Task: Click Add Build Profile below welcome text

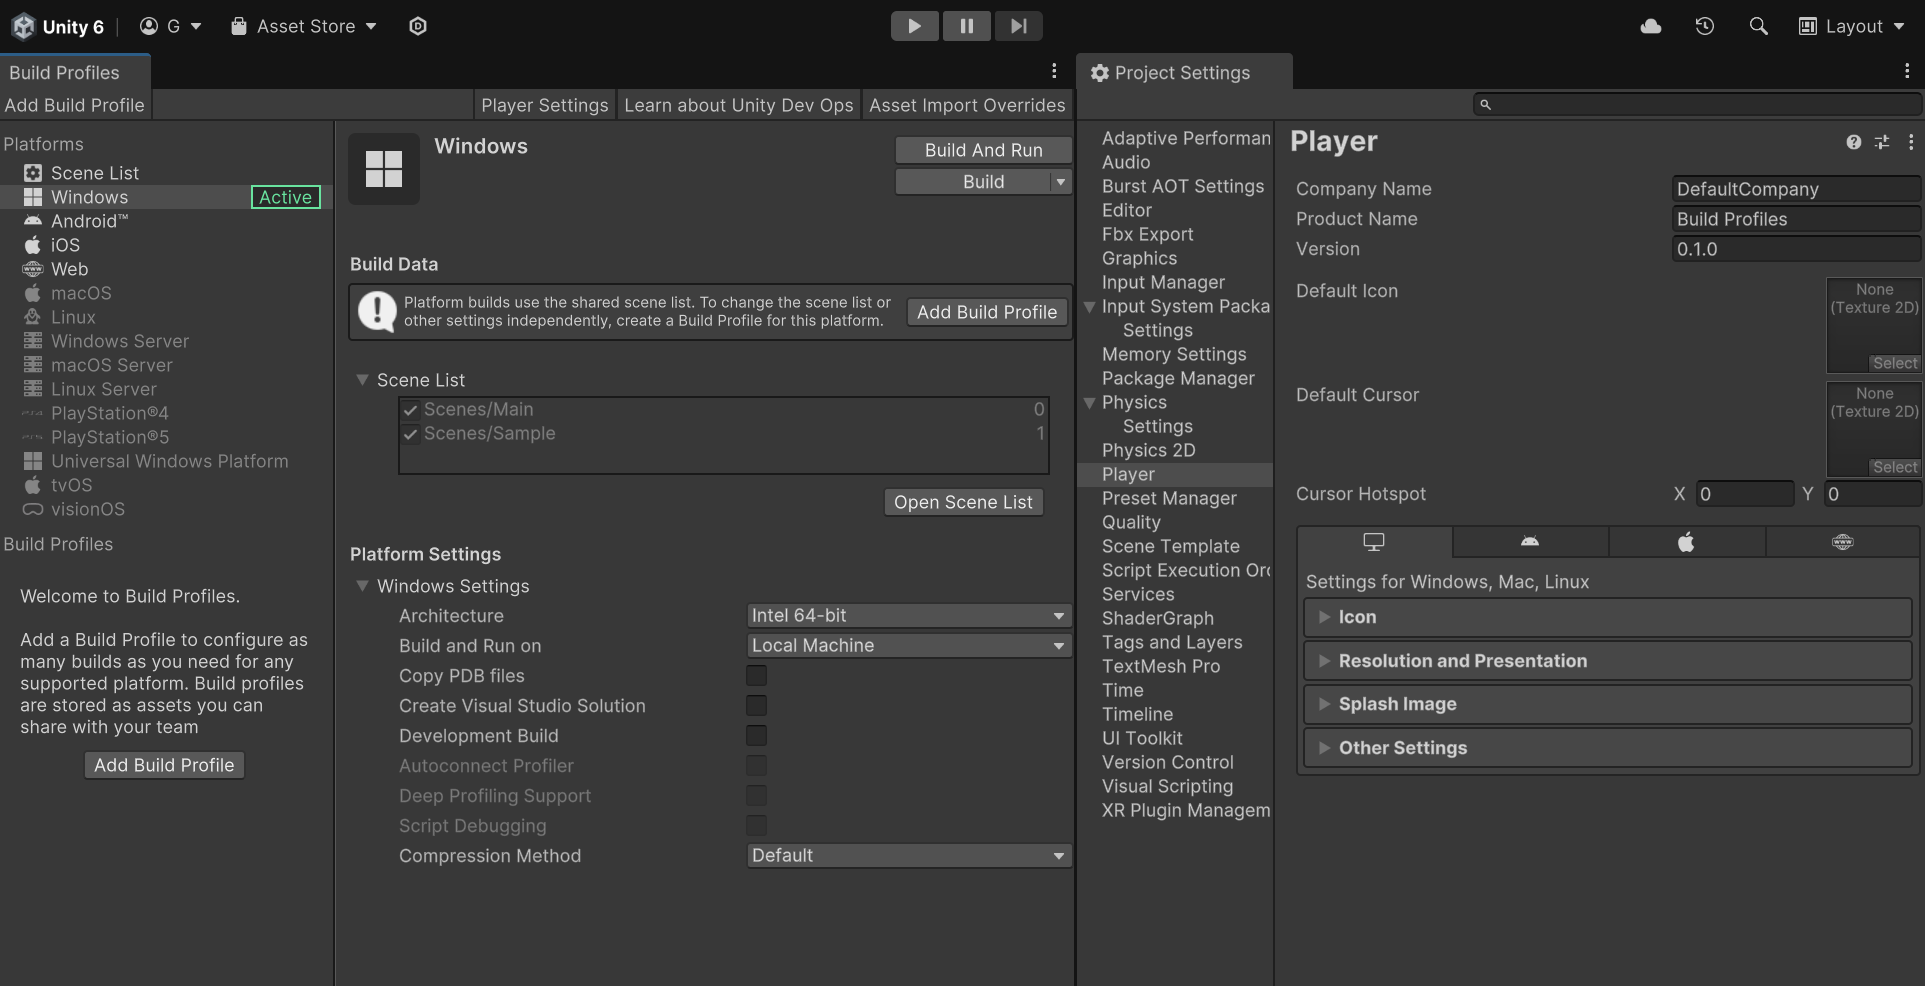Action: click(164, 765)
